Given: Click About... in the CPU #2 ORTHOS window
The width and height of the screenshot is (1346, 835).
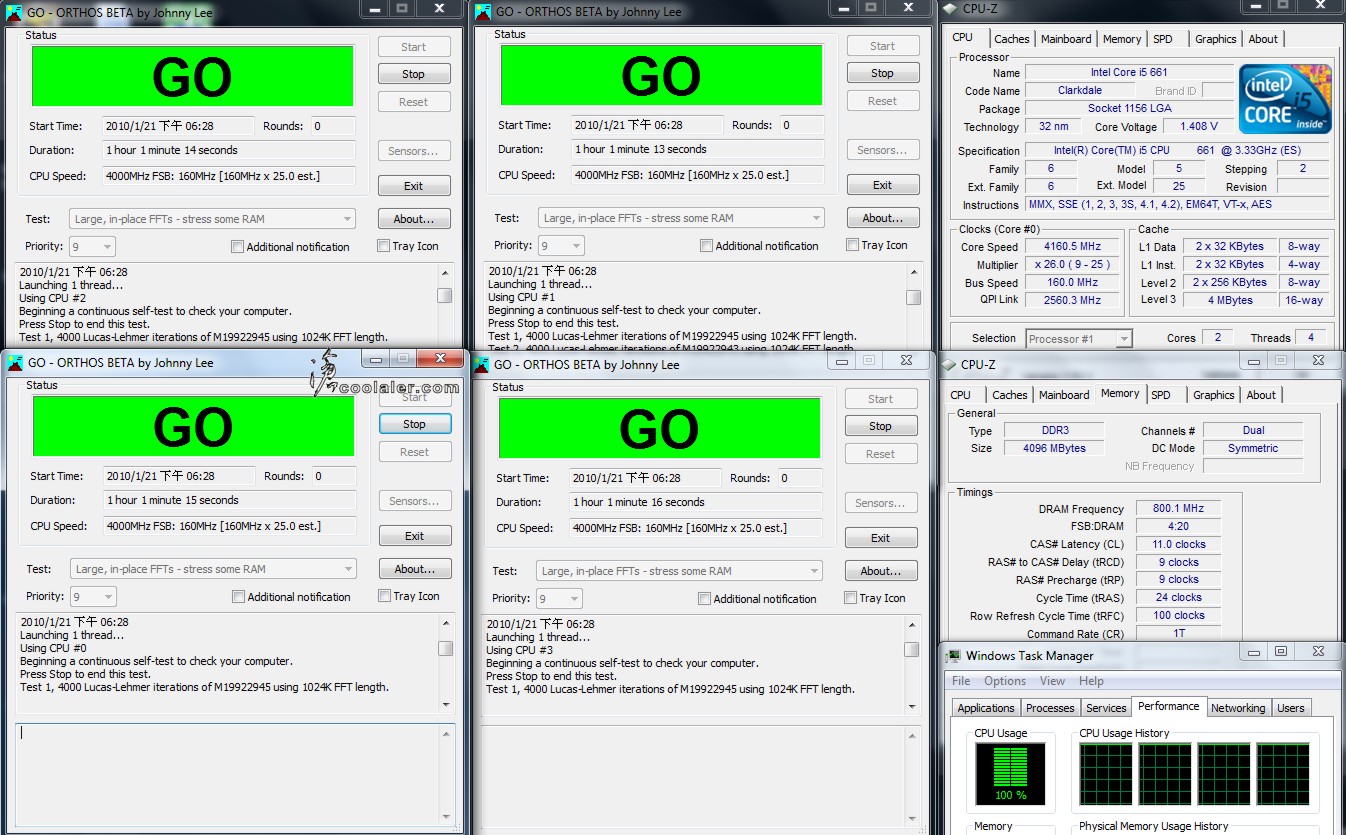Looking at the screenshot, I should point(413,219).
